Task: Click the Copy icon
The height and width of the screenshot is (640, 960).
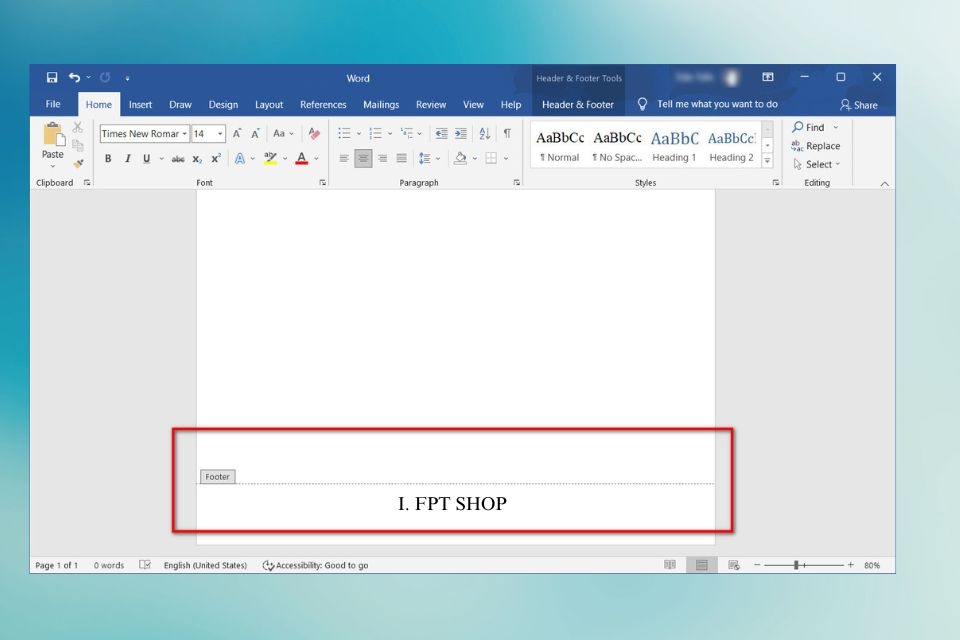Action: [78, 145]
